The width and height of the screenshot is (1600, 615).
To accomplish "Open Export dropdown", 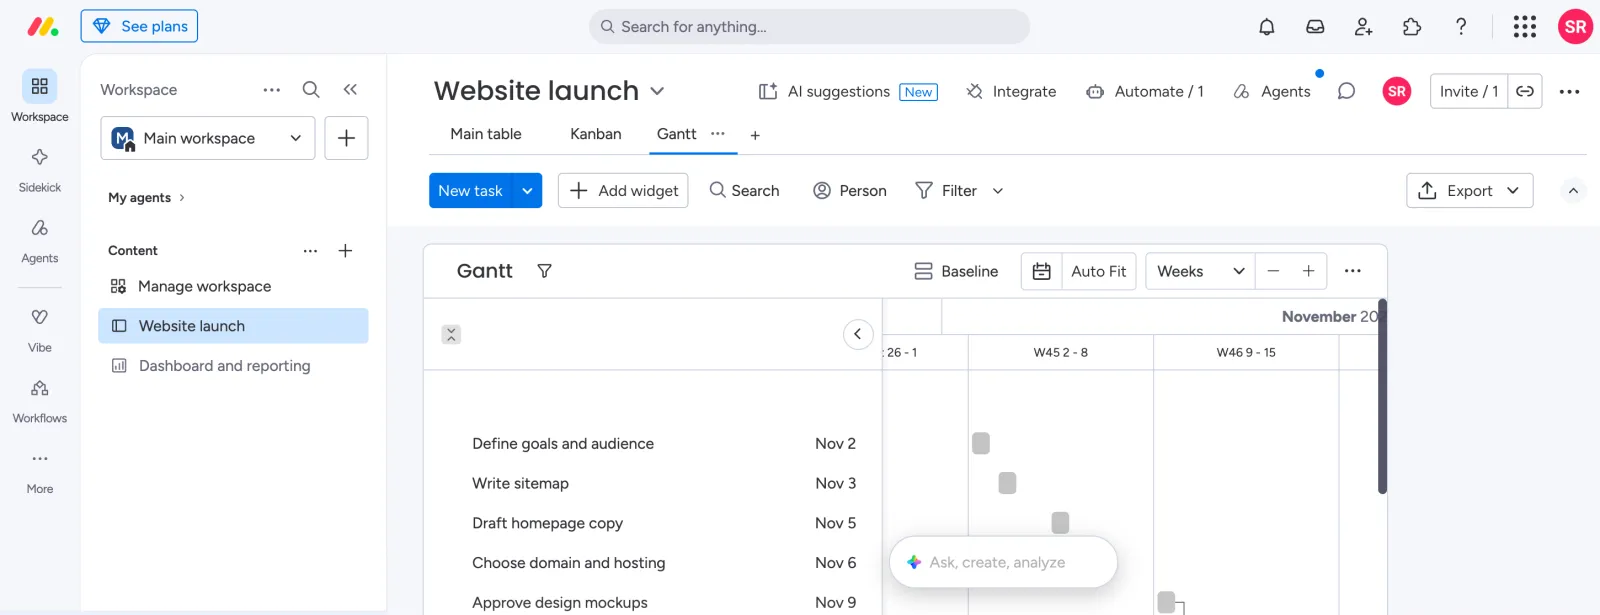I will pyautogui.click(x=1470, y=191).
